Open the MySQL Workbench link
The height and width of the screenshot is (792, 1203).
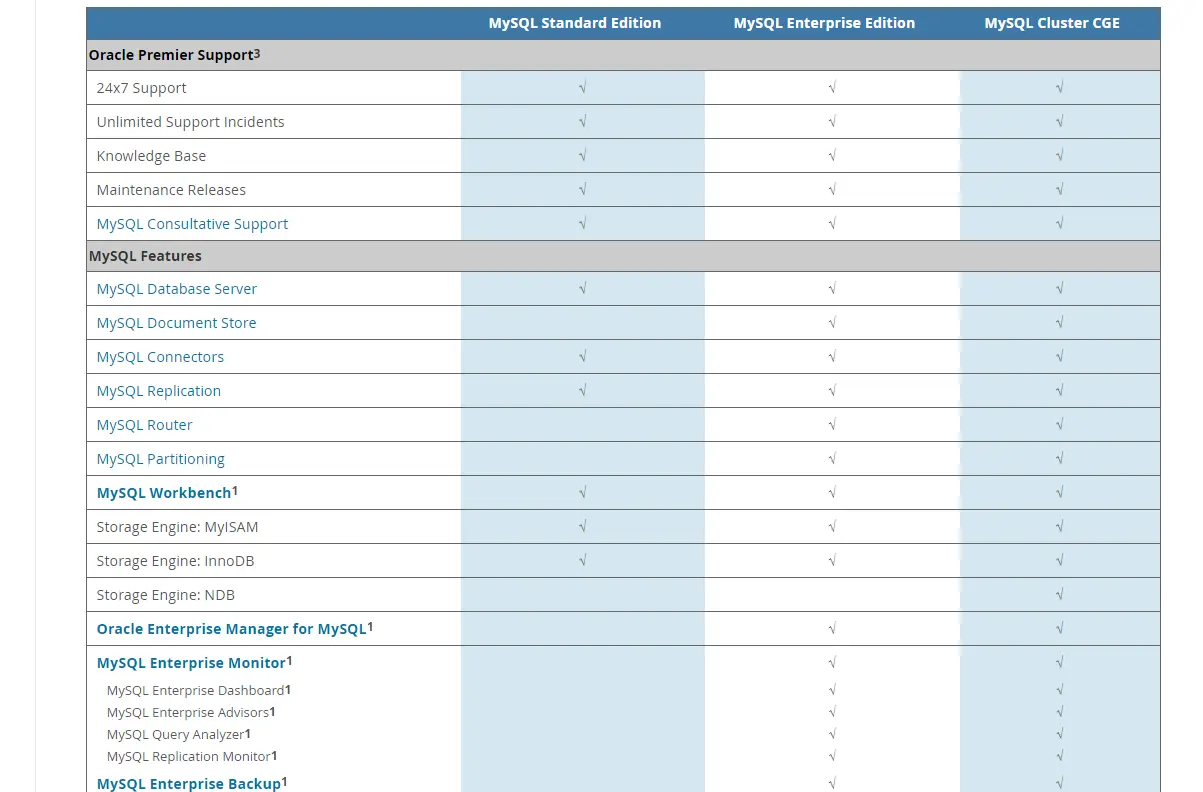click(164, 493)
